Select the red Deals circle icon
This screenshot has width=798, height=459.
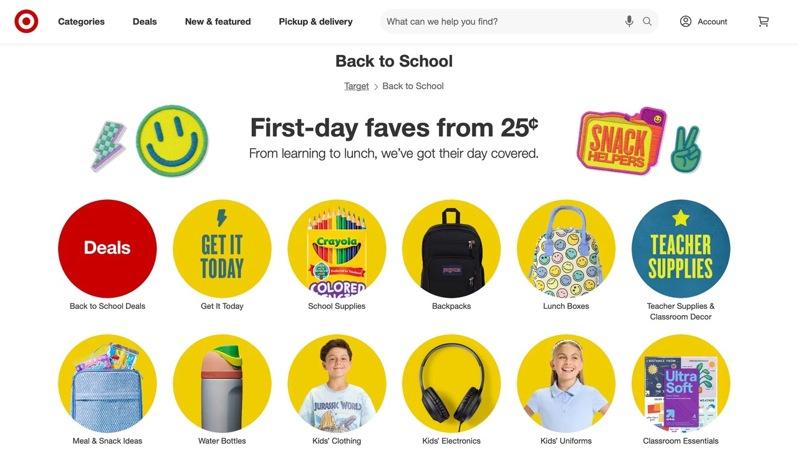(x=107, y=248)
